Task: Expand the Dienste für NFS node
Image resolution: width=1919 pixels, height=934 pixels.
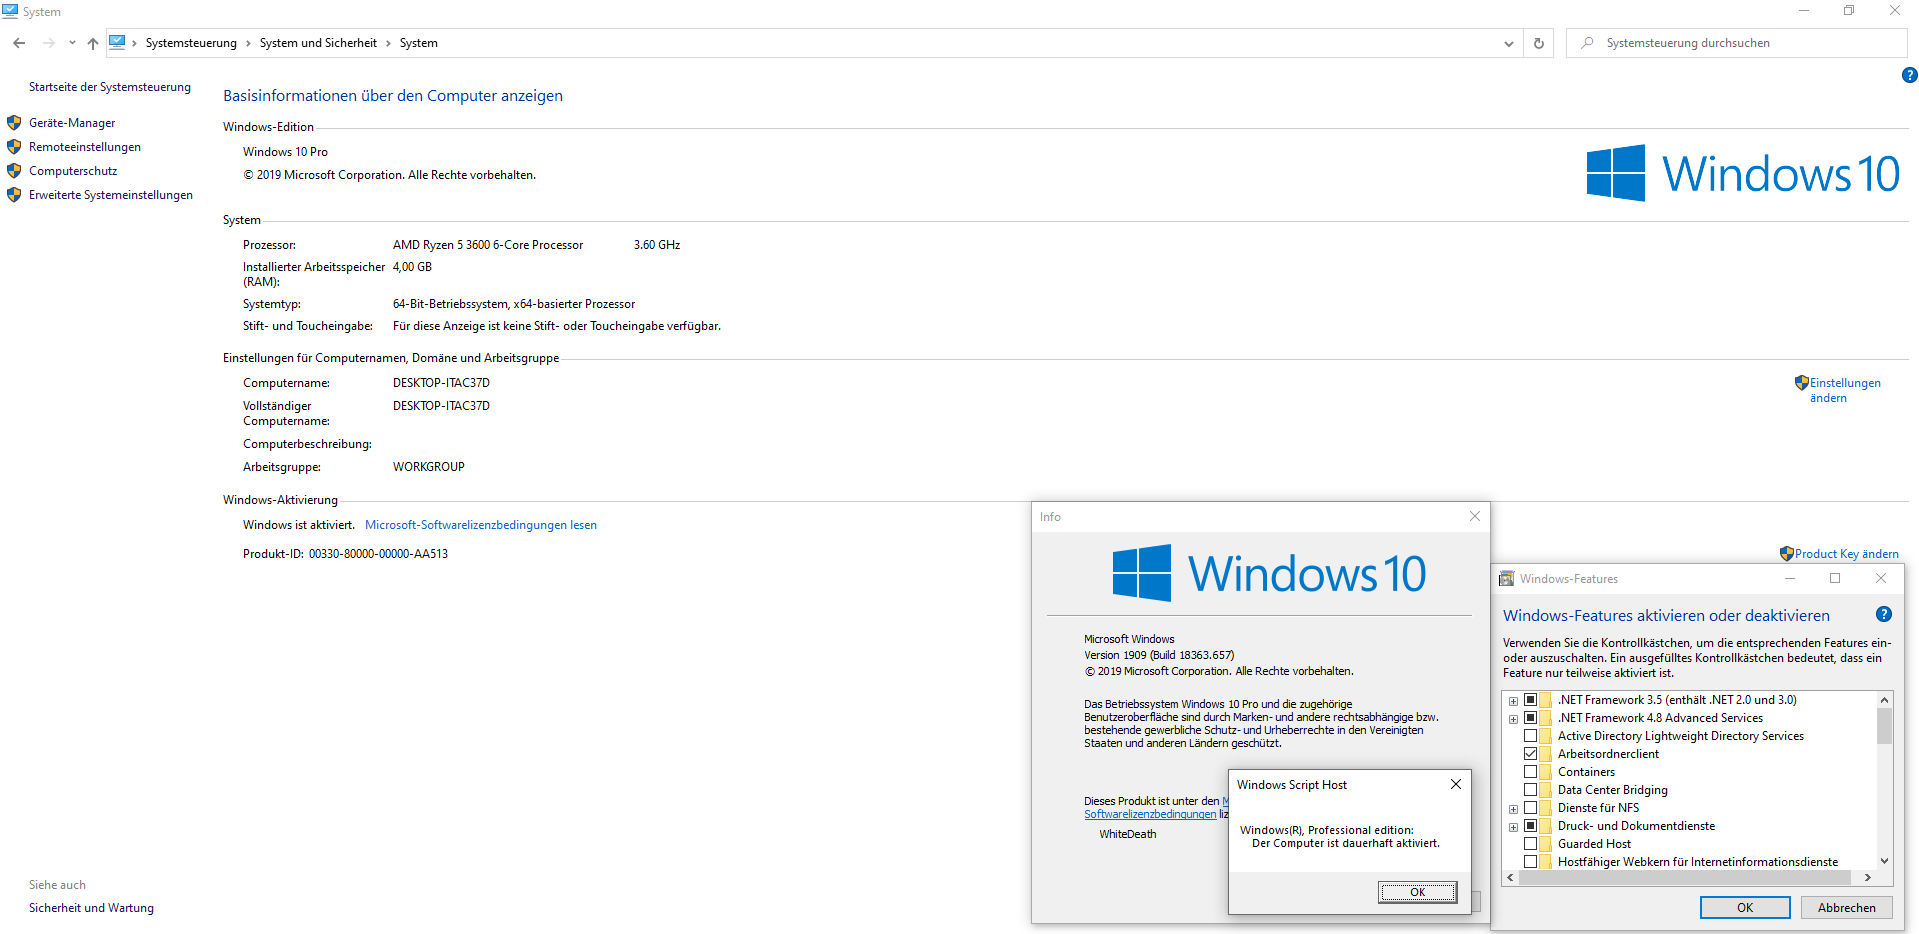Action: pyautogui.click(x=1513, y=809)
